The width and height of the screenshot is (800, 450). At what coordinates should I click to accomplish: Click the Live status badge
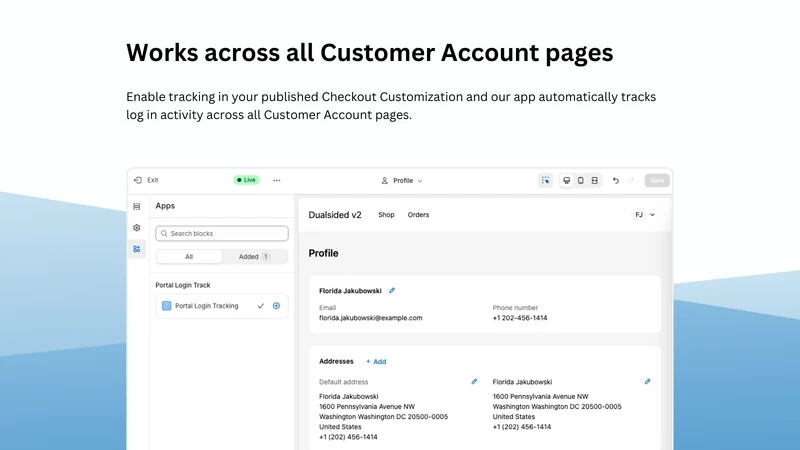[246, 180]
